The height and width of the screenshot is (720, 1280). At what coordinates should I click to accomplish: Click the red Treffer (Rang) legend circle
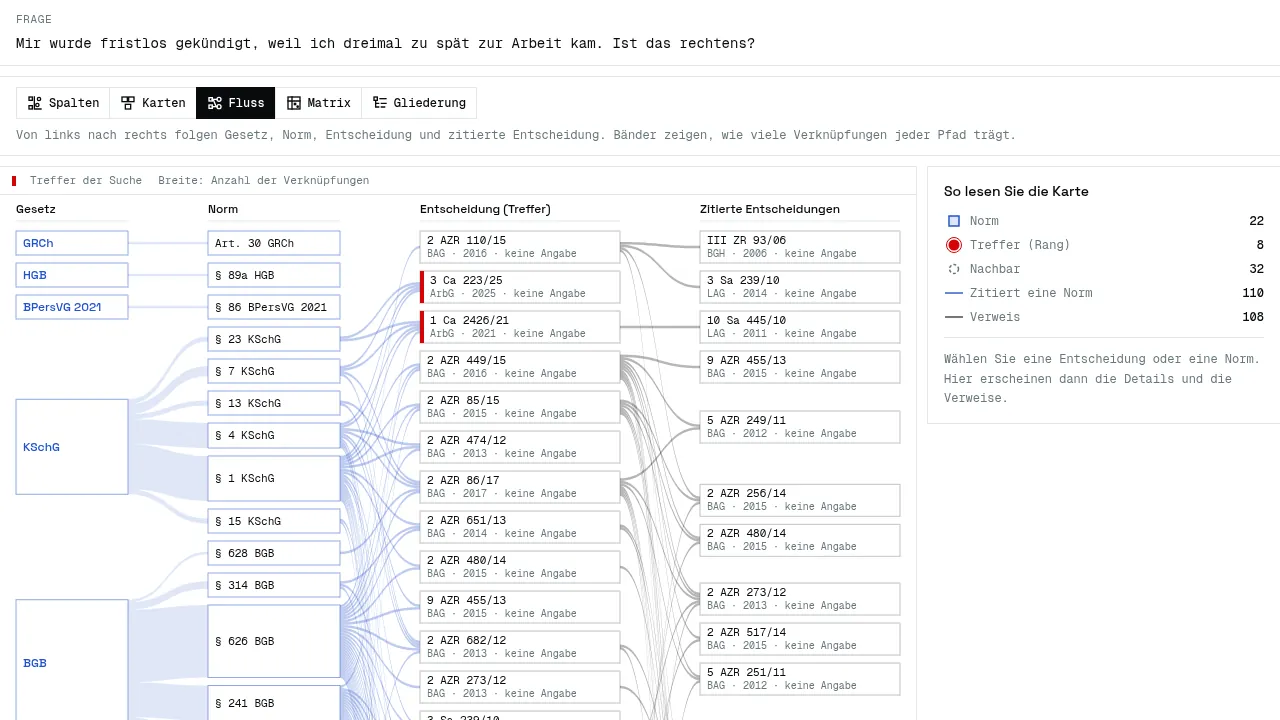pos(954,245)
